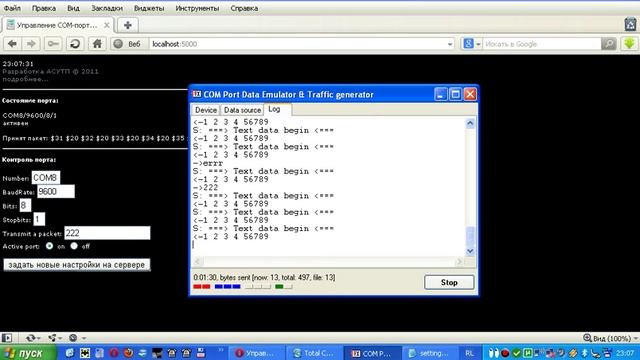Open the Вид menu
The width and height of the screenshot is (640, 360).
click(73, 8)
